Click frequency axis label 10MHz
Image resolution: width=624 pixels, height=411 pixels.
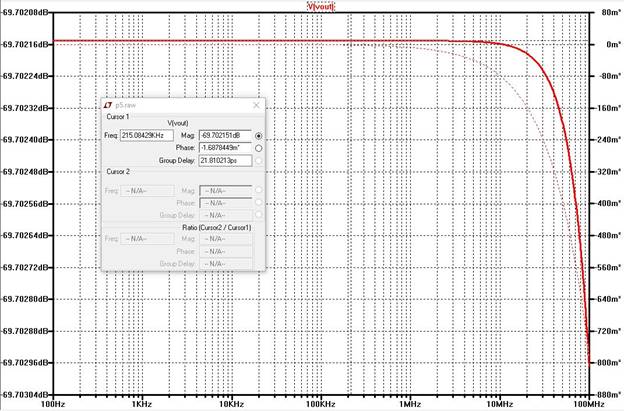point(499,404)
